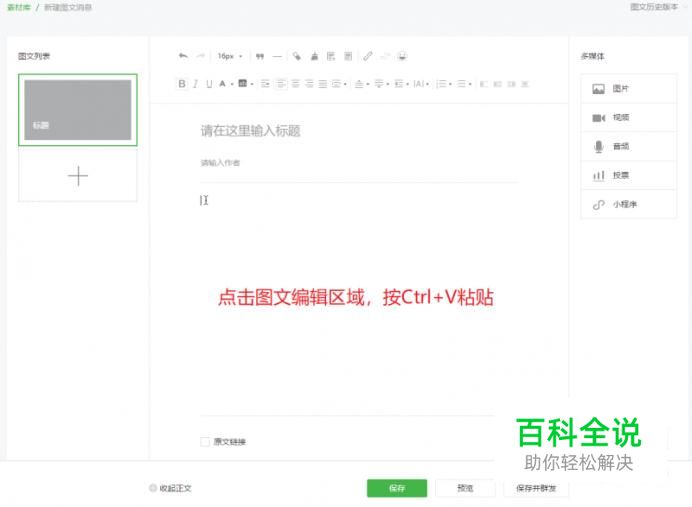692x507 pixels.
Task: Insert a horizontal divider line
Action: tap(277, 56)
